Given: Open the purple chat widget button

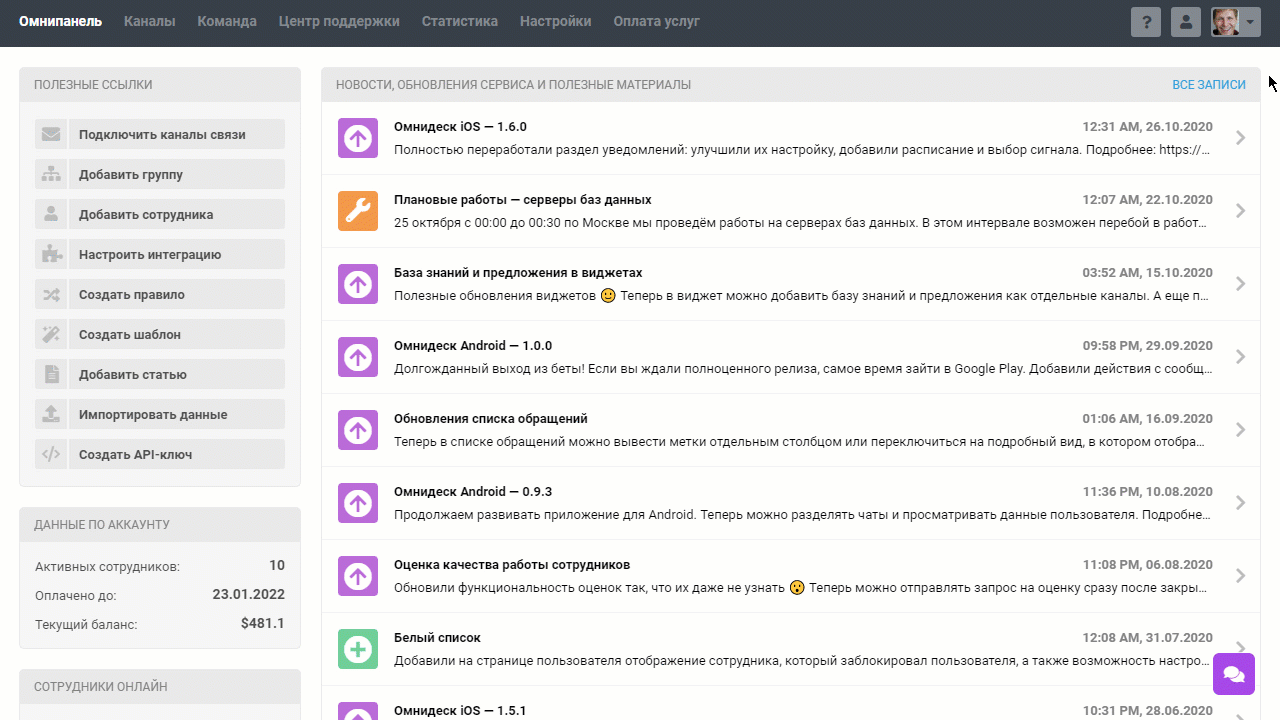Looking at the screenshot, I should pos(1234,673).
